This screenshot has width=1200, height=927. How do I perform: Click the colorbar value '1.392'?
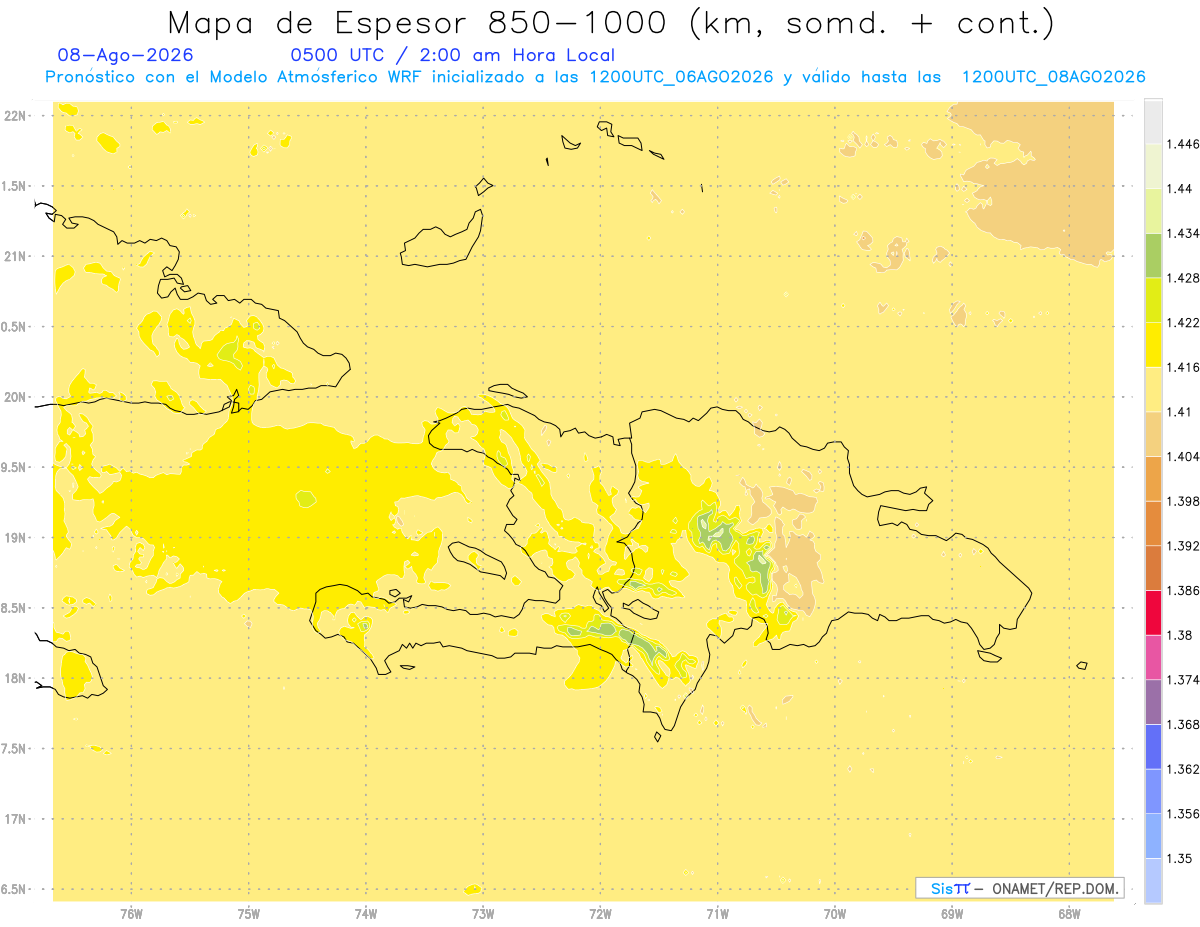[x=1185, y=545]
